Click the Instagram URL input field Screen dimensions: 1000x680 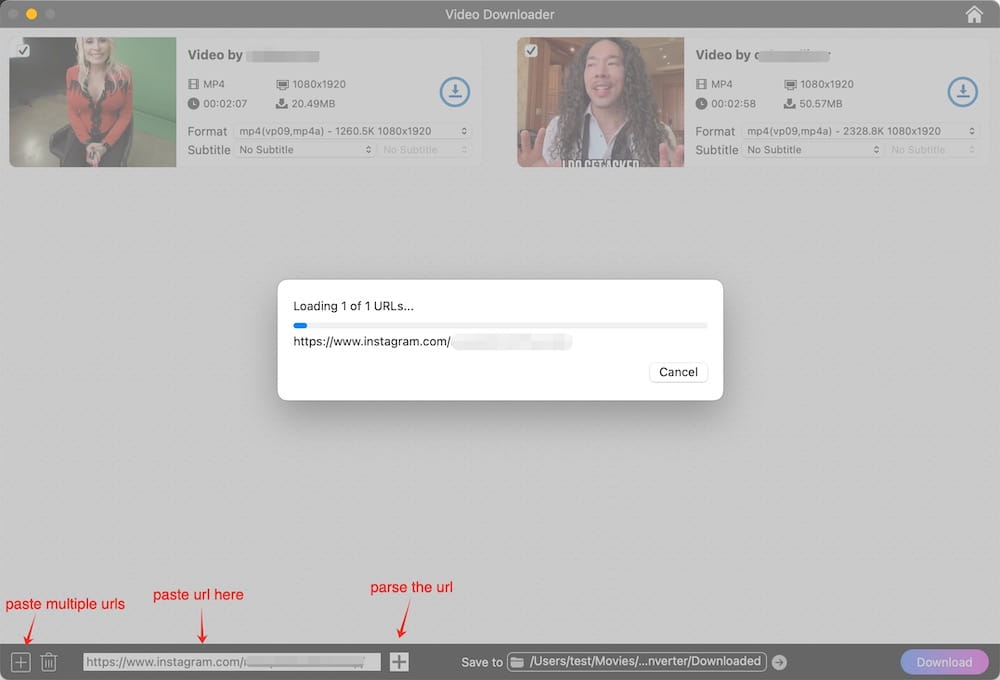pyautogui.click(x=231, y=662)
